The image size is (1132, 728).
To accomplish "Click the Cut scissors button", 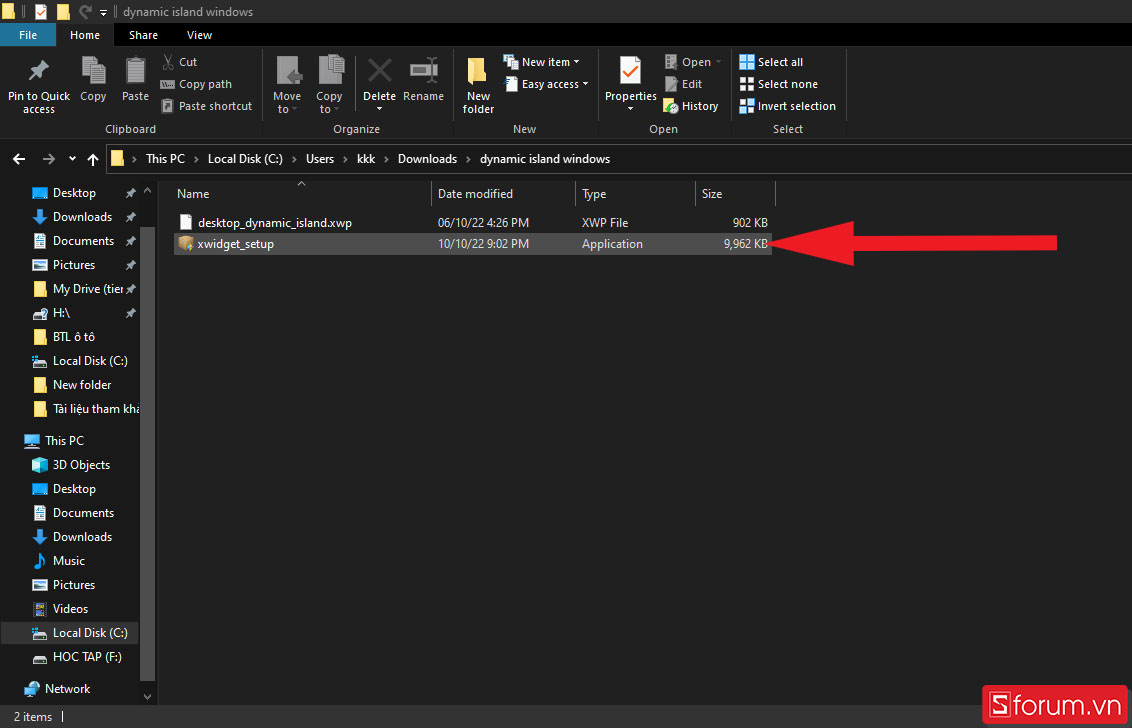I will (x=180, y=62).
